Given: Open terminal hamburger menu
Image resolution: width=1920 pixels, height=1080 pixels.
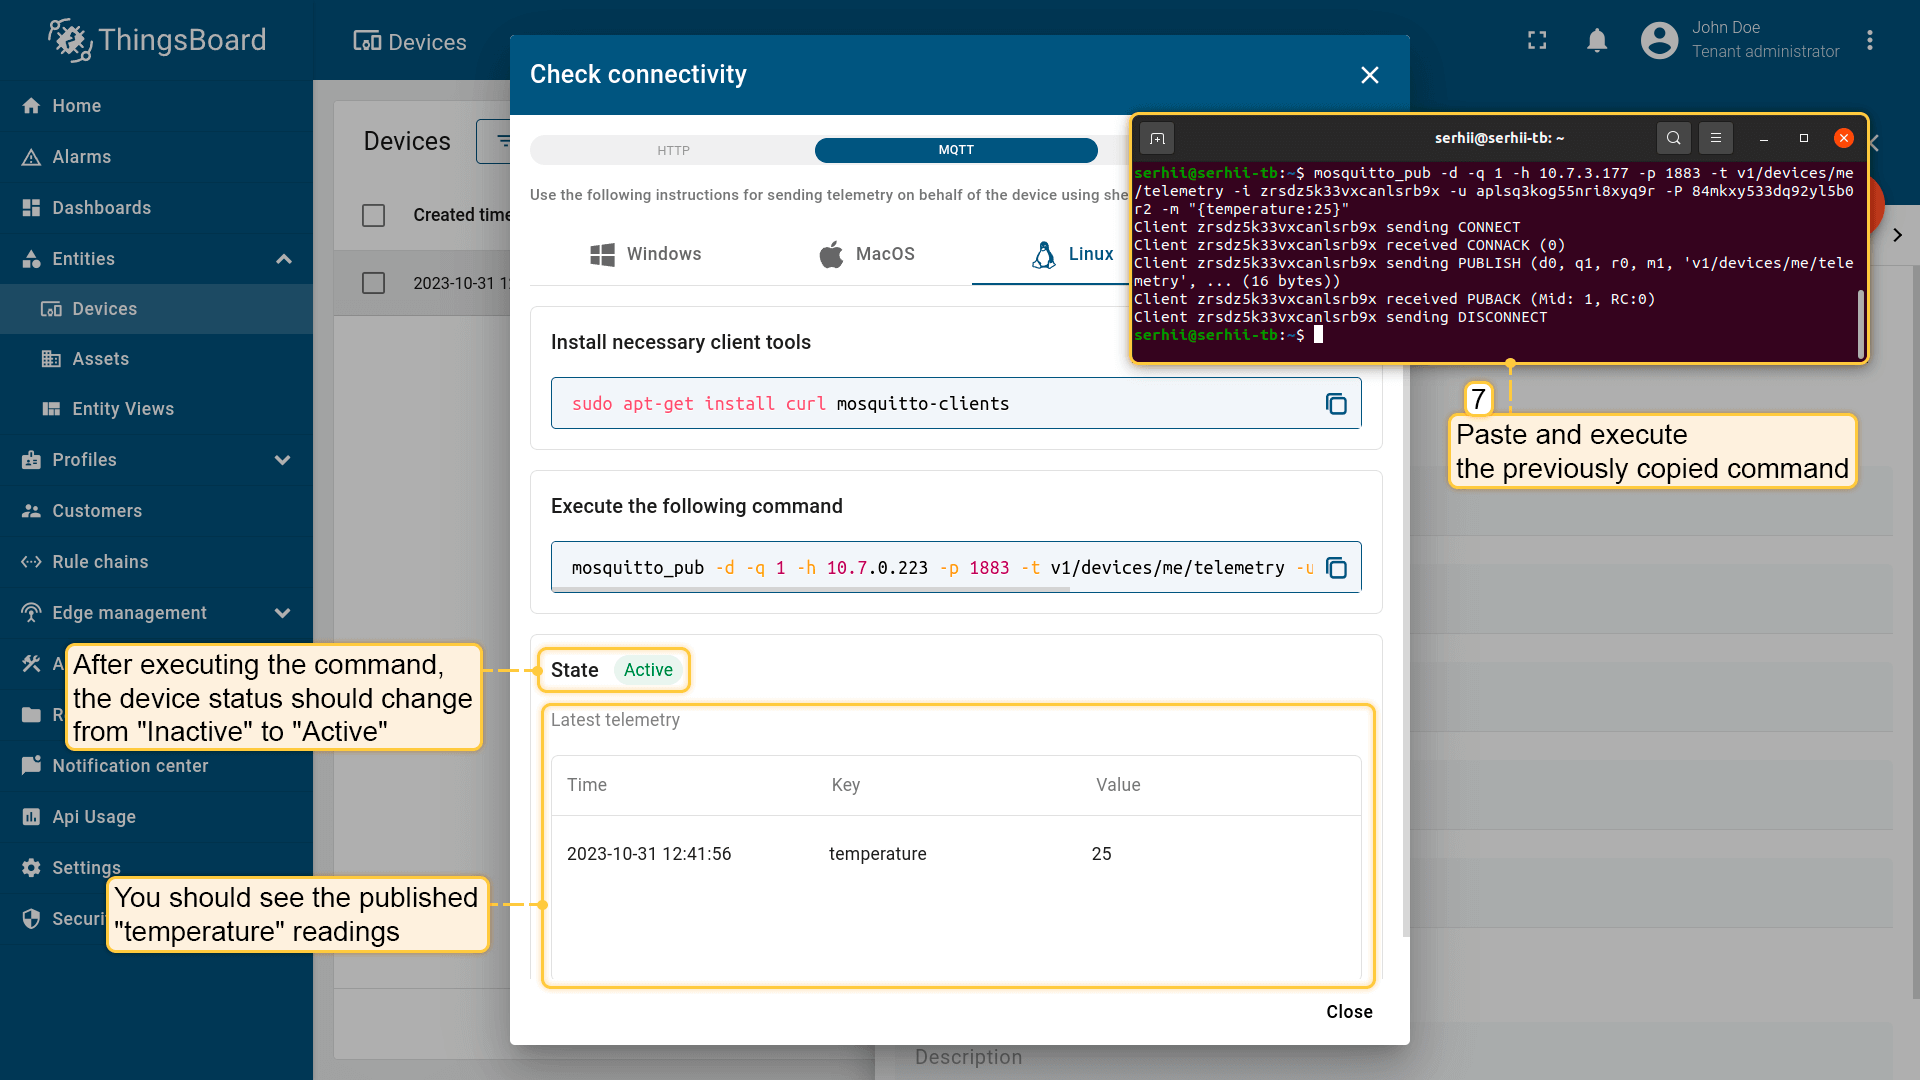Looking at the screenshot, I should 1716,138.
